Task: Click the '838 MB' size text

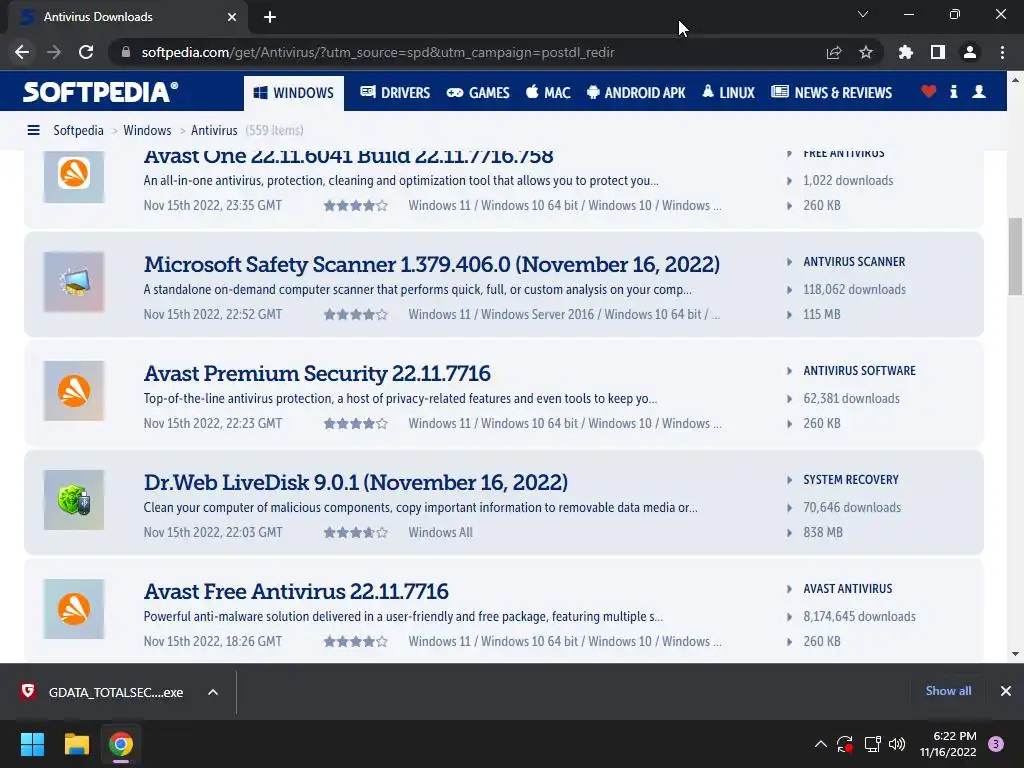Action: coord(822,532)
